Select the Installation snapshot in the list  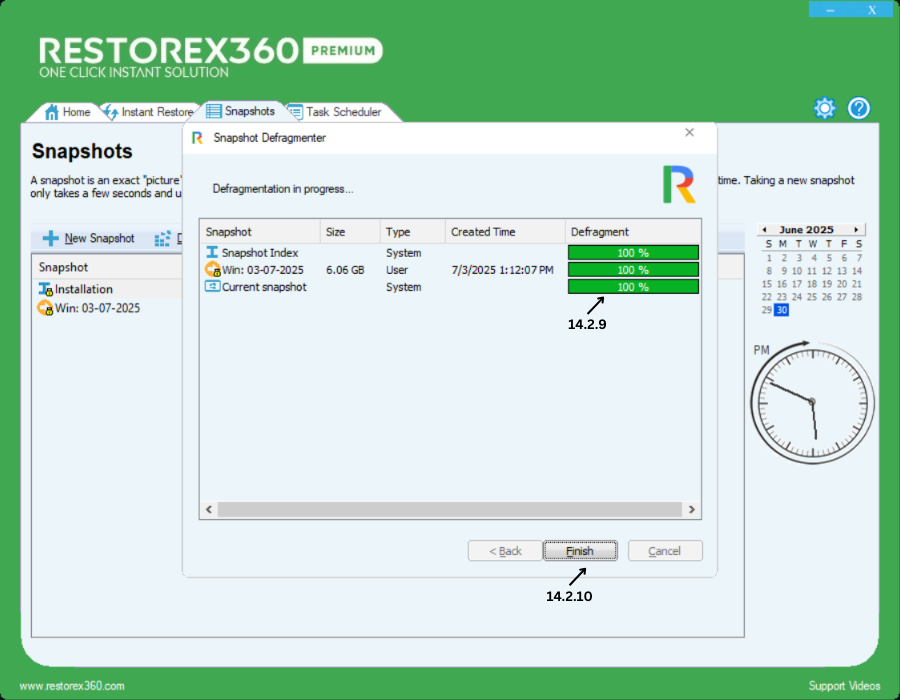83,289
